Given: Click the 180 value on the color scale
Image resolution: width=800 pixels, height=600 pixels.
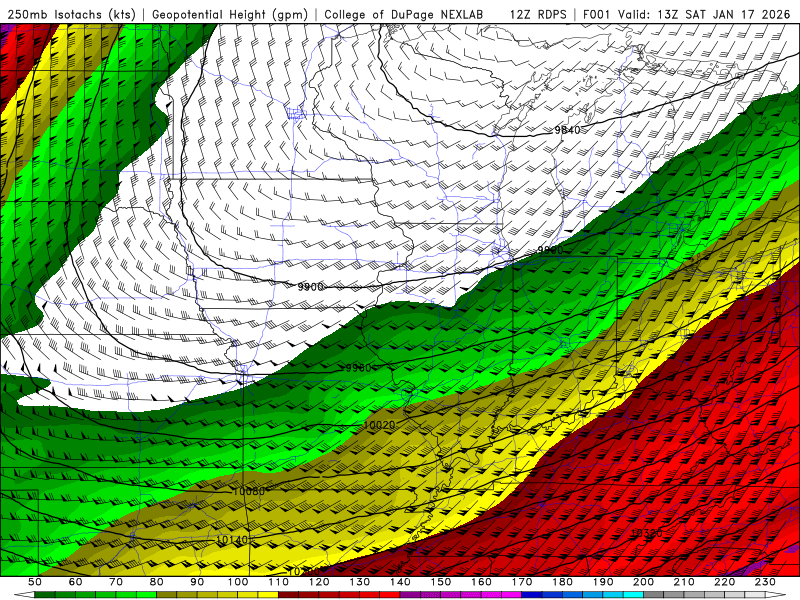Looking at the screenshot, I should (x=562, y=582).
